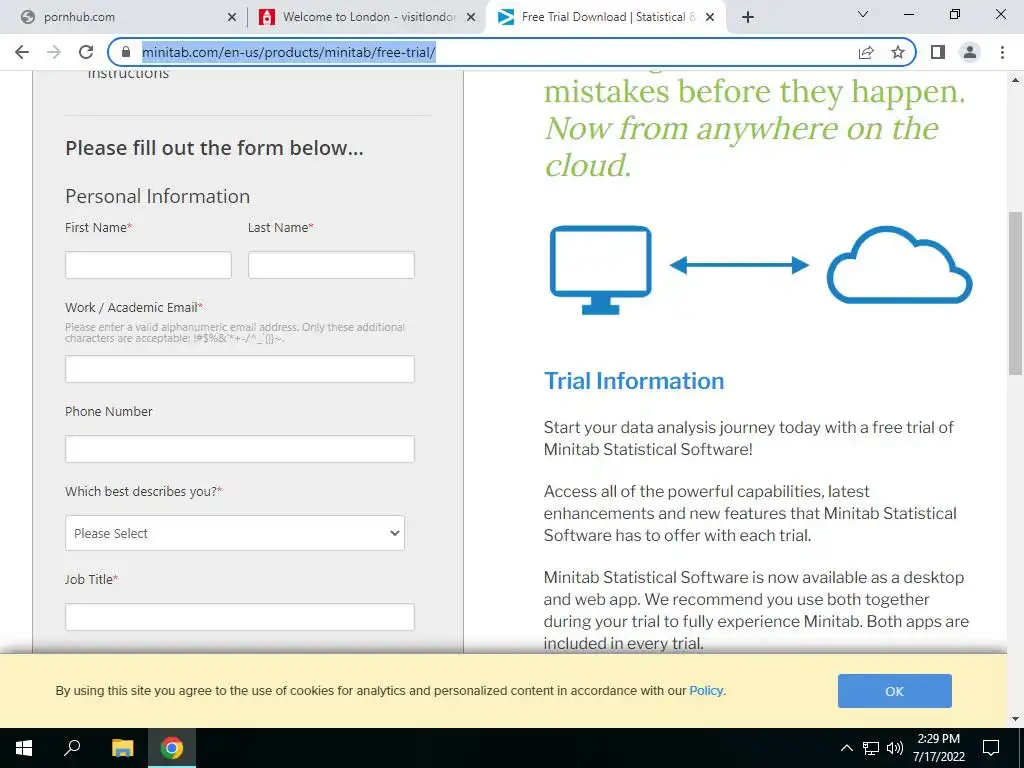This screenshot has width=1024, height=768.
Task: Select the Free Trial Download tab
Action: 606,17
